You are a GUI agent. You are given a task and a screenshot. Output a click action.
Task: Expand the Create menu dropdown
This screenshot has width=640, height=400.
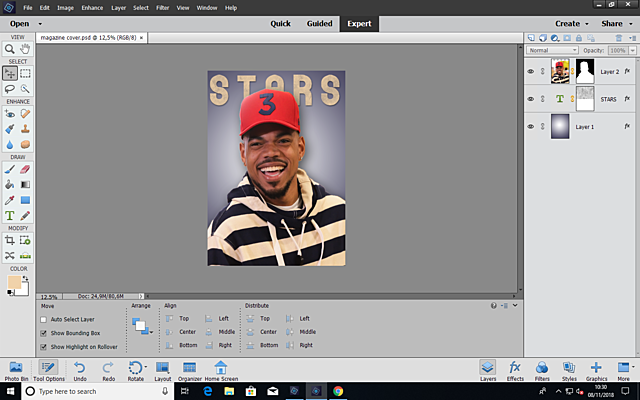587,24
